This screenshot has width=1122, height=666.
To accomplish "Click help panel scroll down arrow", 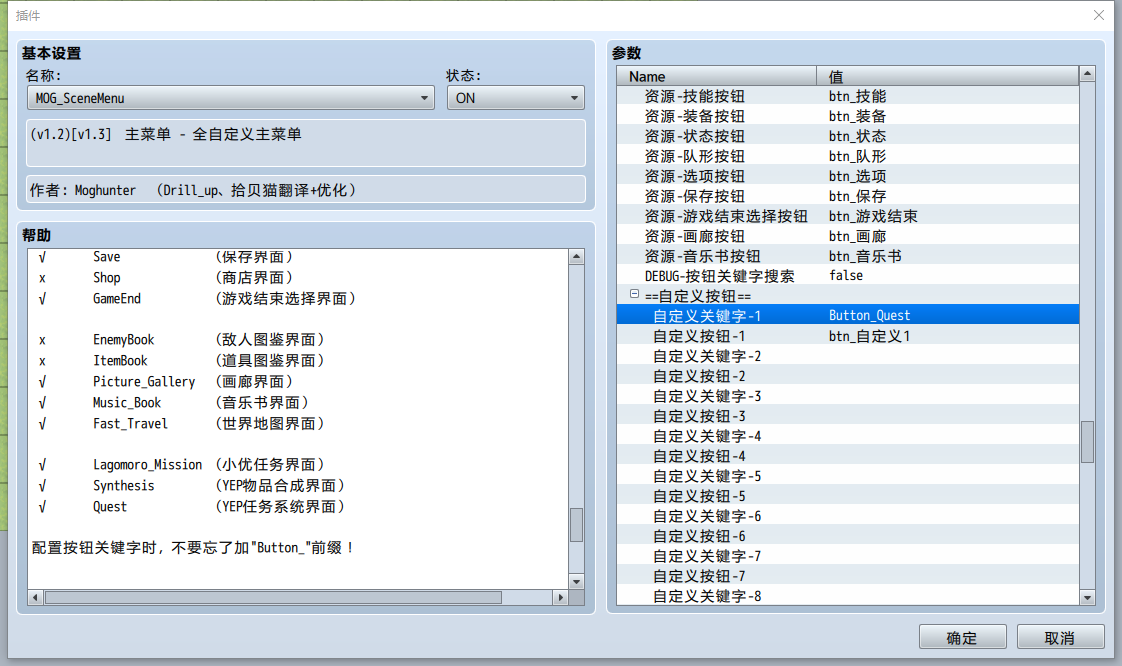I will 577,581.
